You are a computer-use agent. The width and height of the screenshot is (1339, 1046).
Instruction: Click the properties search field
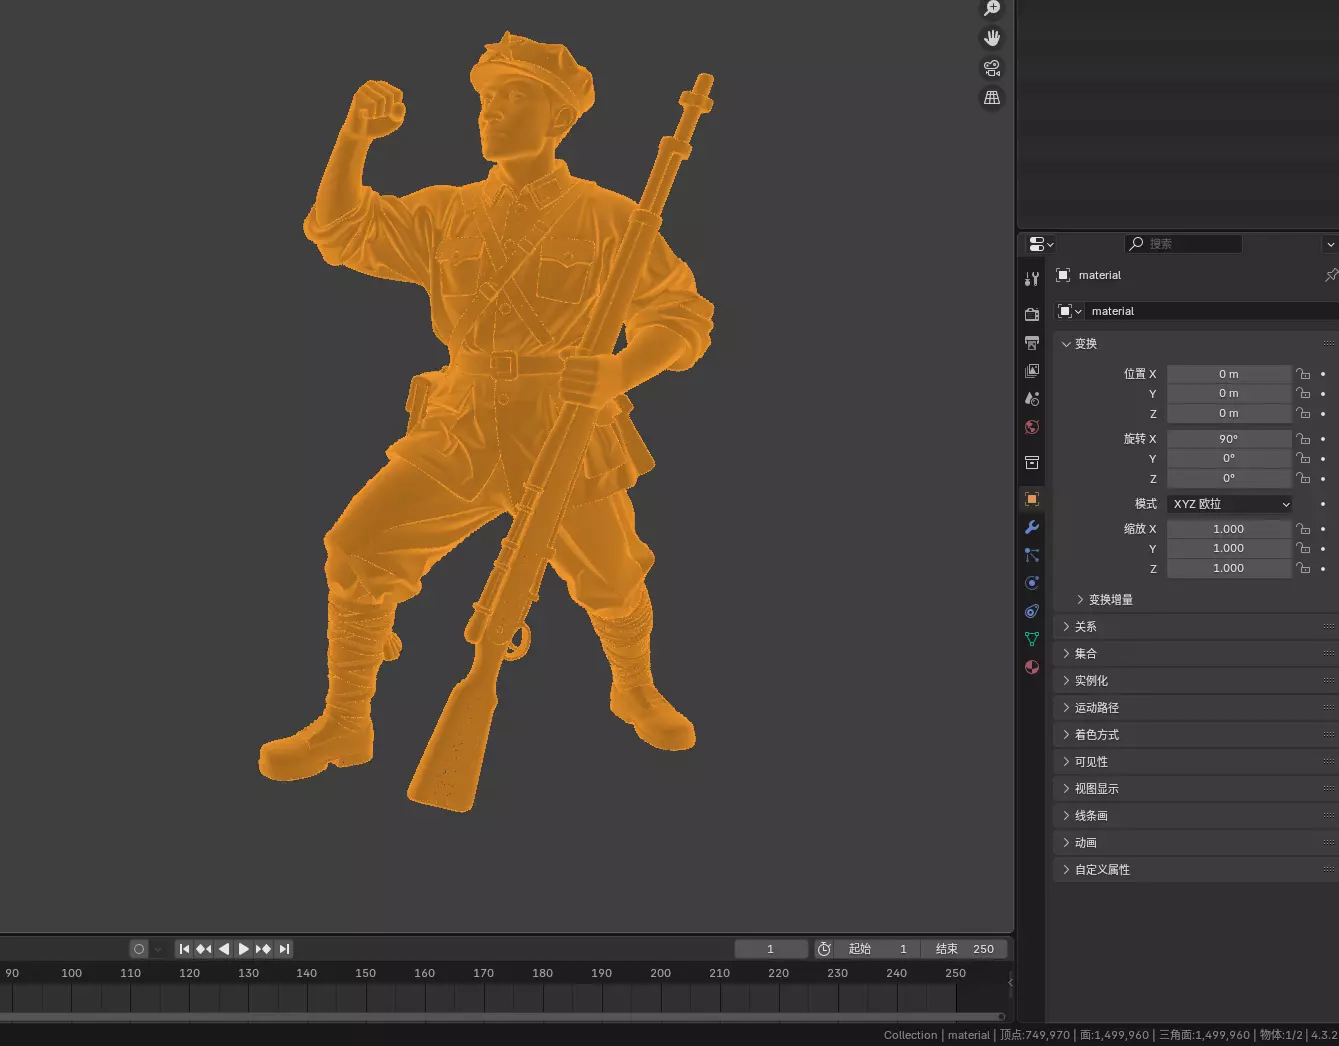(x=1183, y=244)
